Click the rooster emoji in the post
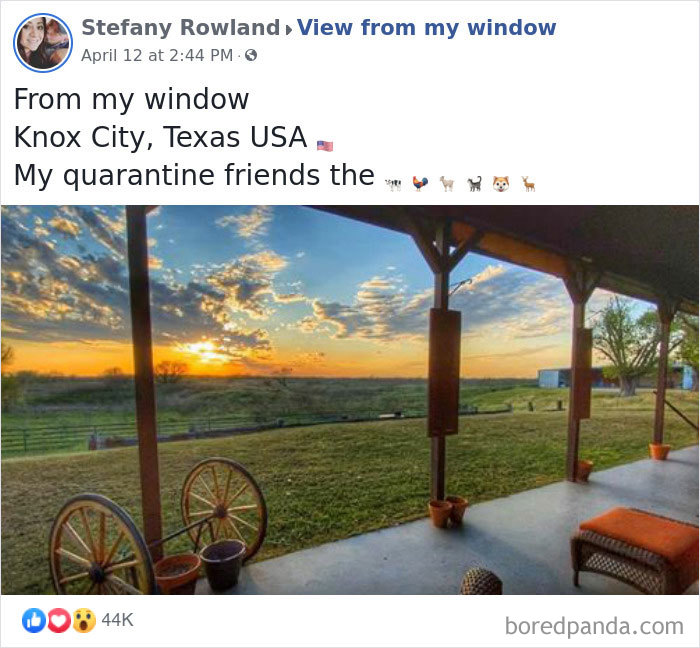 click(420, 183)
